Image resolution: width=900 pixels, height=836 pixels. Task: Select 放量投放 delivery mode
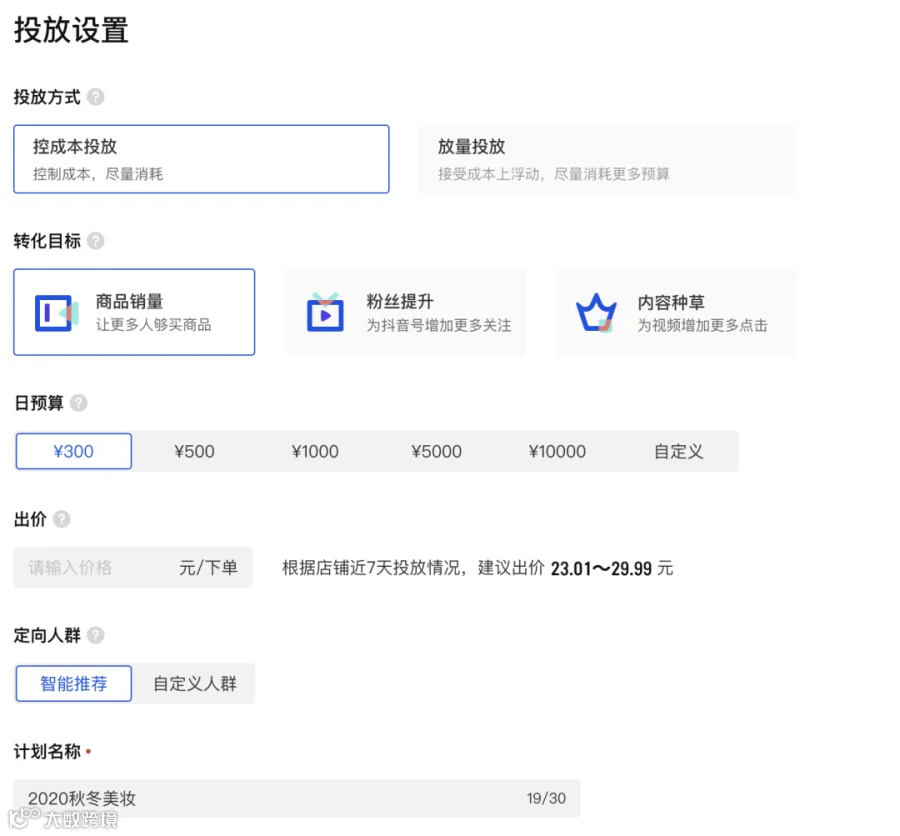[x=607, y=159]
